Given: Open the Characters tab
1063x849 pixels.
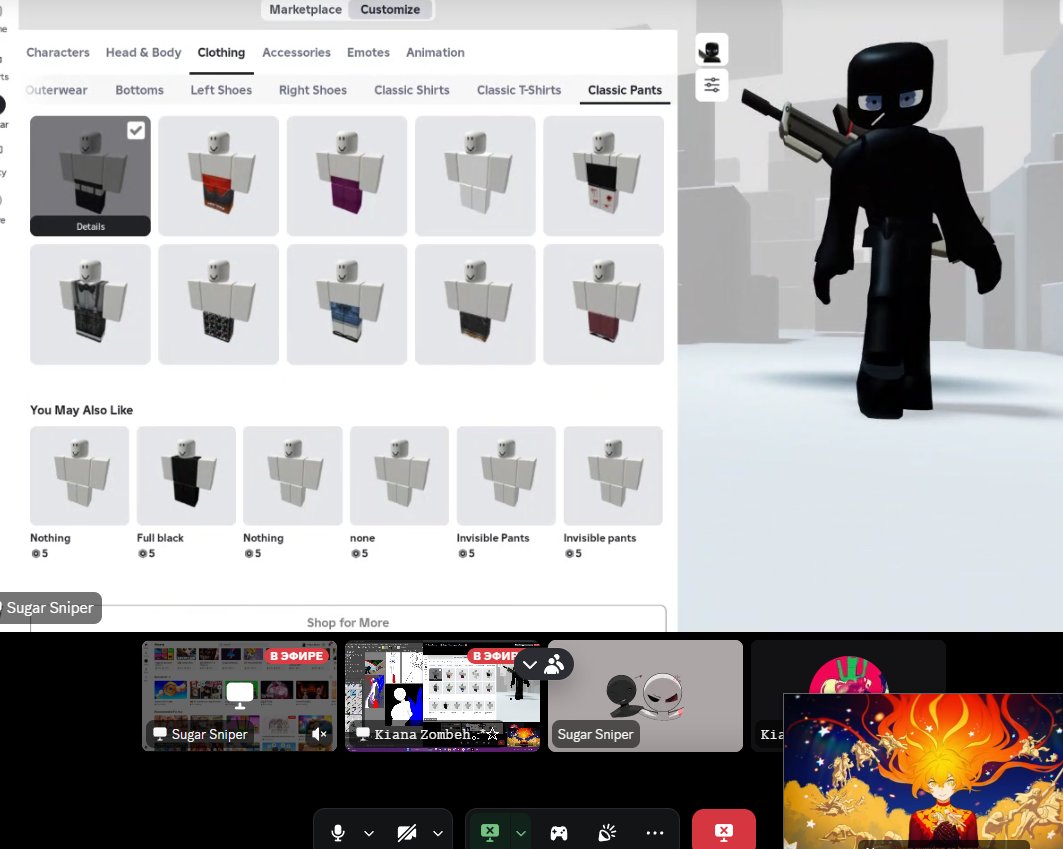Looking at the screenshot, I should click(58, 52).
